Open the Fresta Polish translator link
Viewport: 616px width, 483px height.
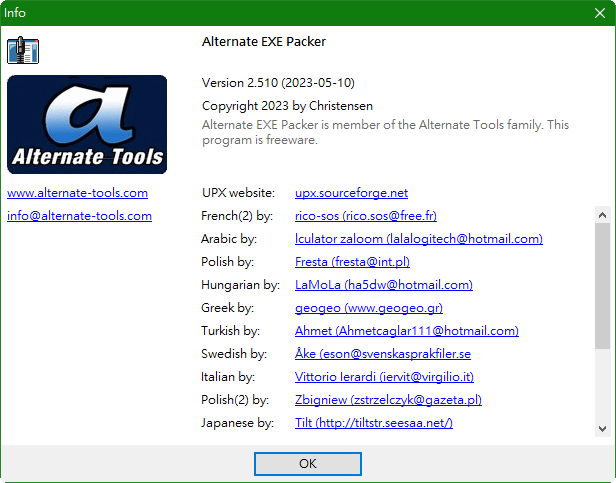352,262
